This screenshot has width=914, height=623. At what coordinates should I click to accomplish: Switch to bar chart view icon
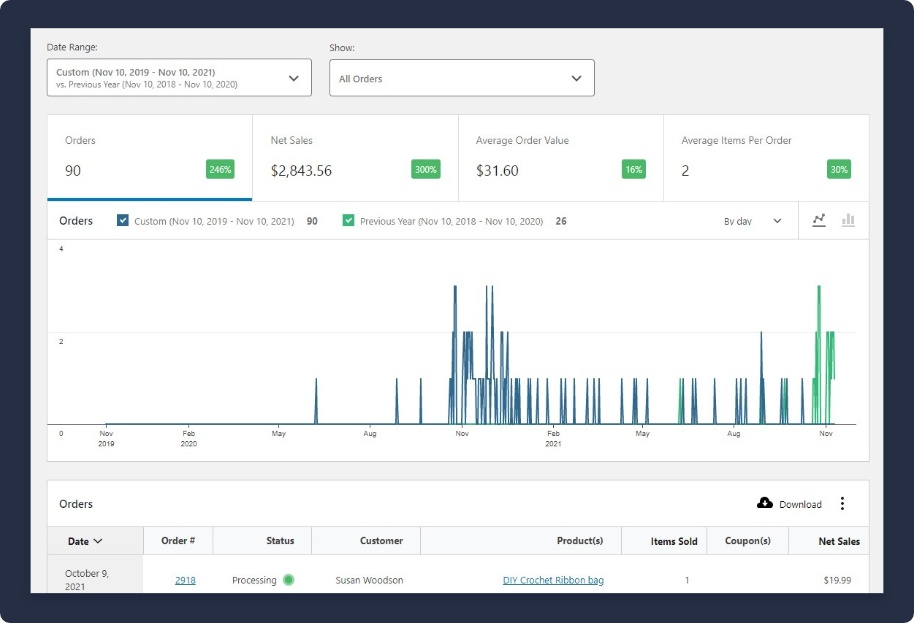click(x=848, y=221)
